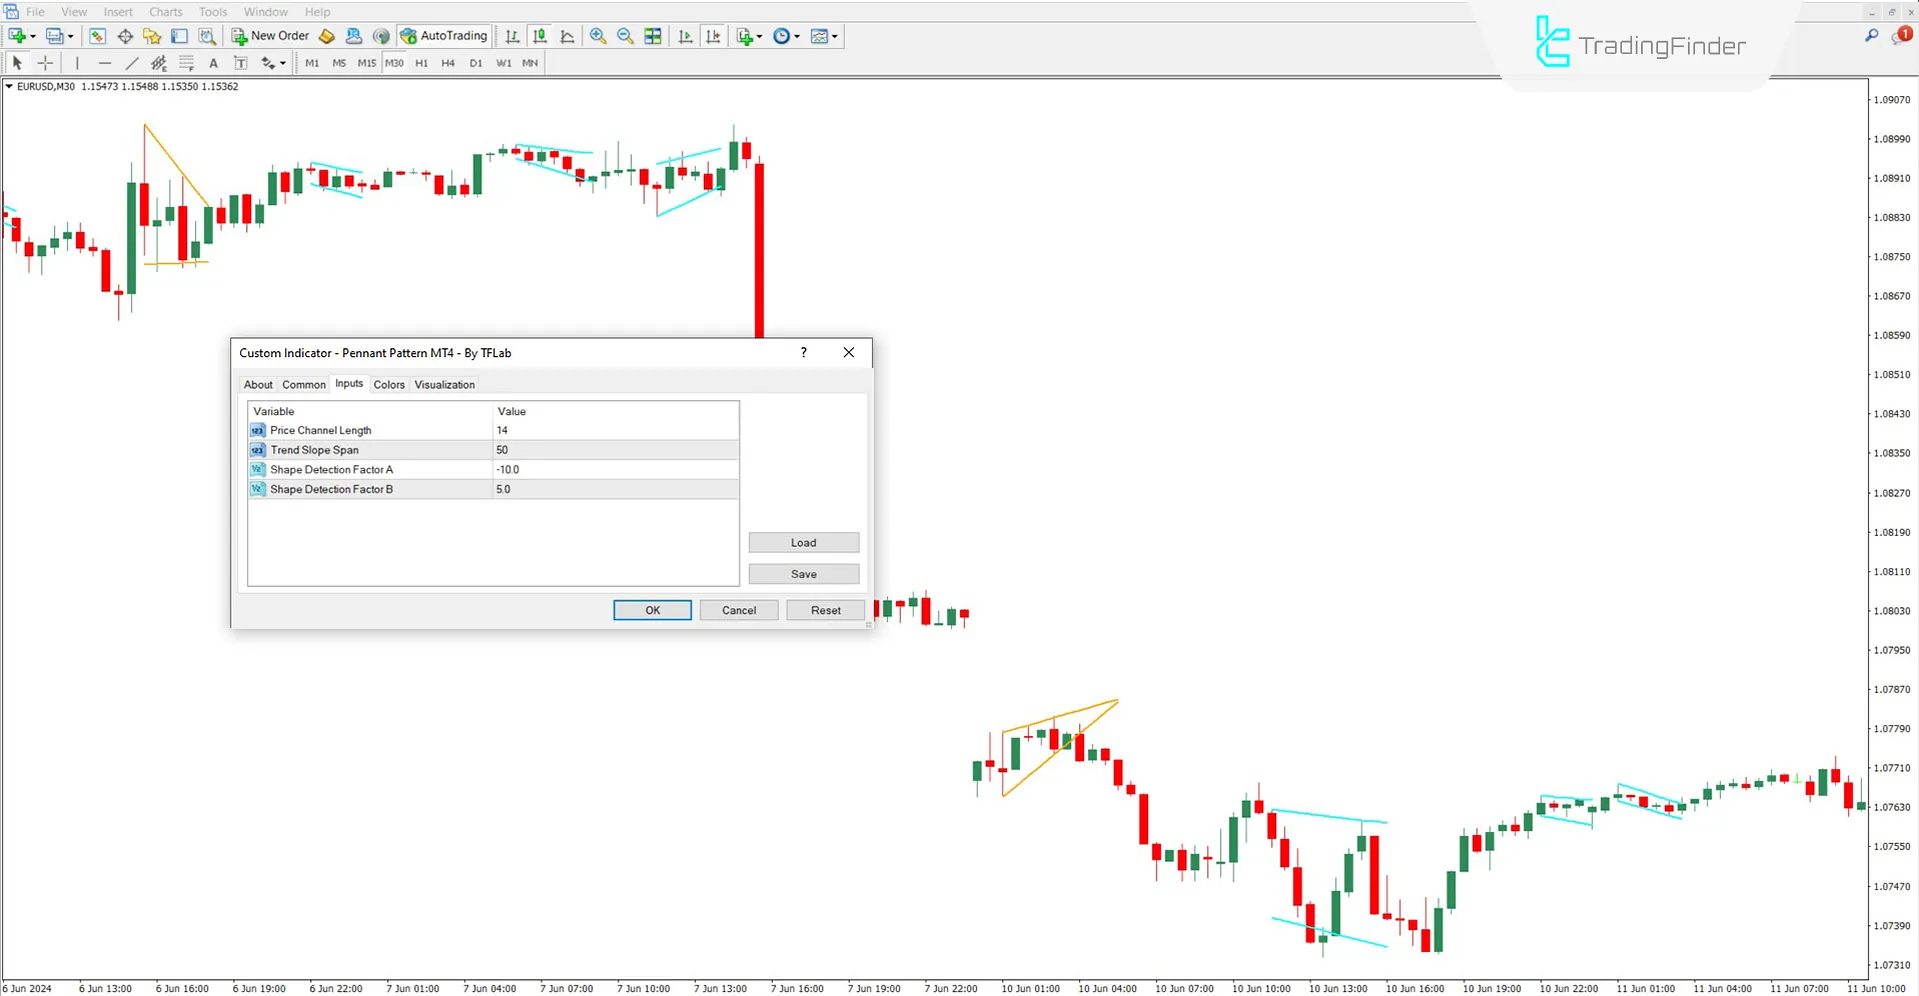The image size is (1919, 996).
Task: Toggle AutoTrading on
Action: point(443,36)
